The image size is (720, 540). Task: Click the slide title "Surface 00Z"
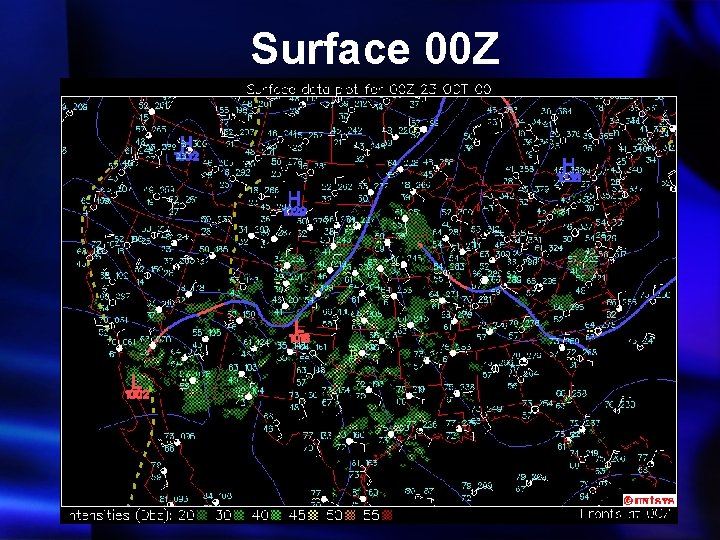pyautogui.click(x=375, y=48)
